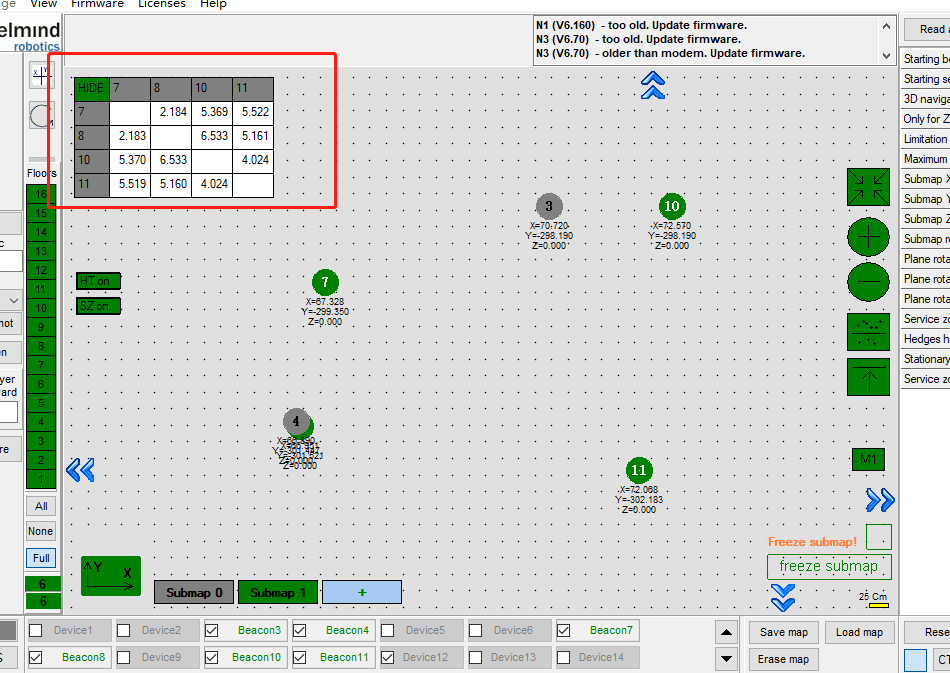Expand the panel with top double chevron
950x673 pixels.
tap(653, 85)
